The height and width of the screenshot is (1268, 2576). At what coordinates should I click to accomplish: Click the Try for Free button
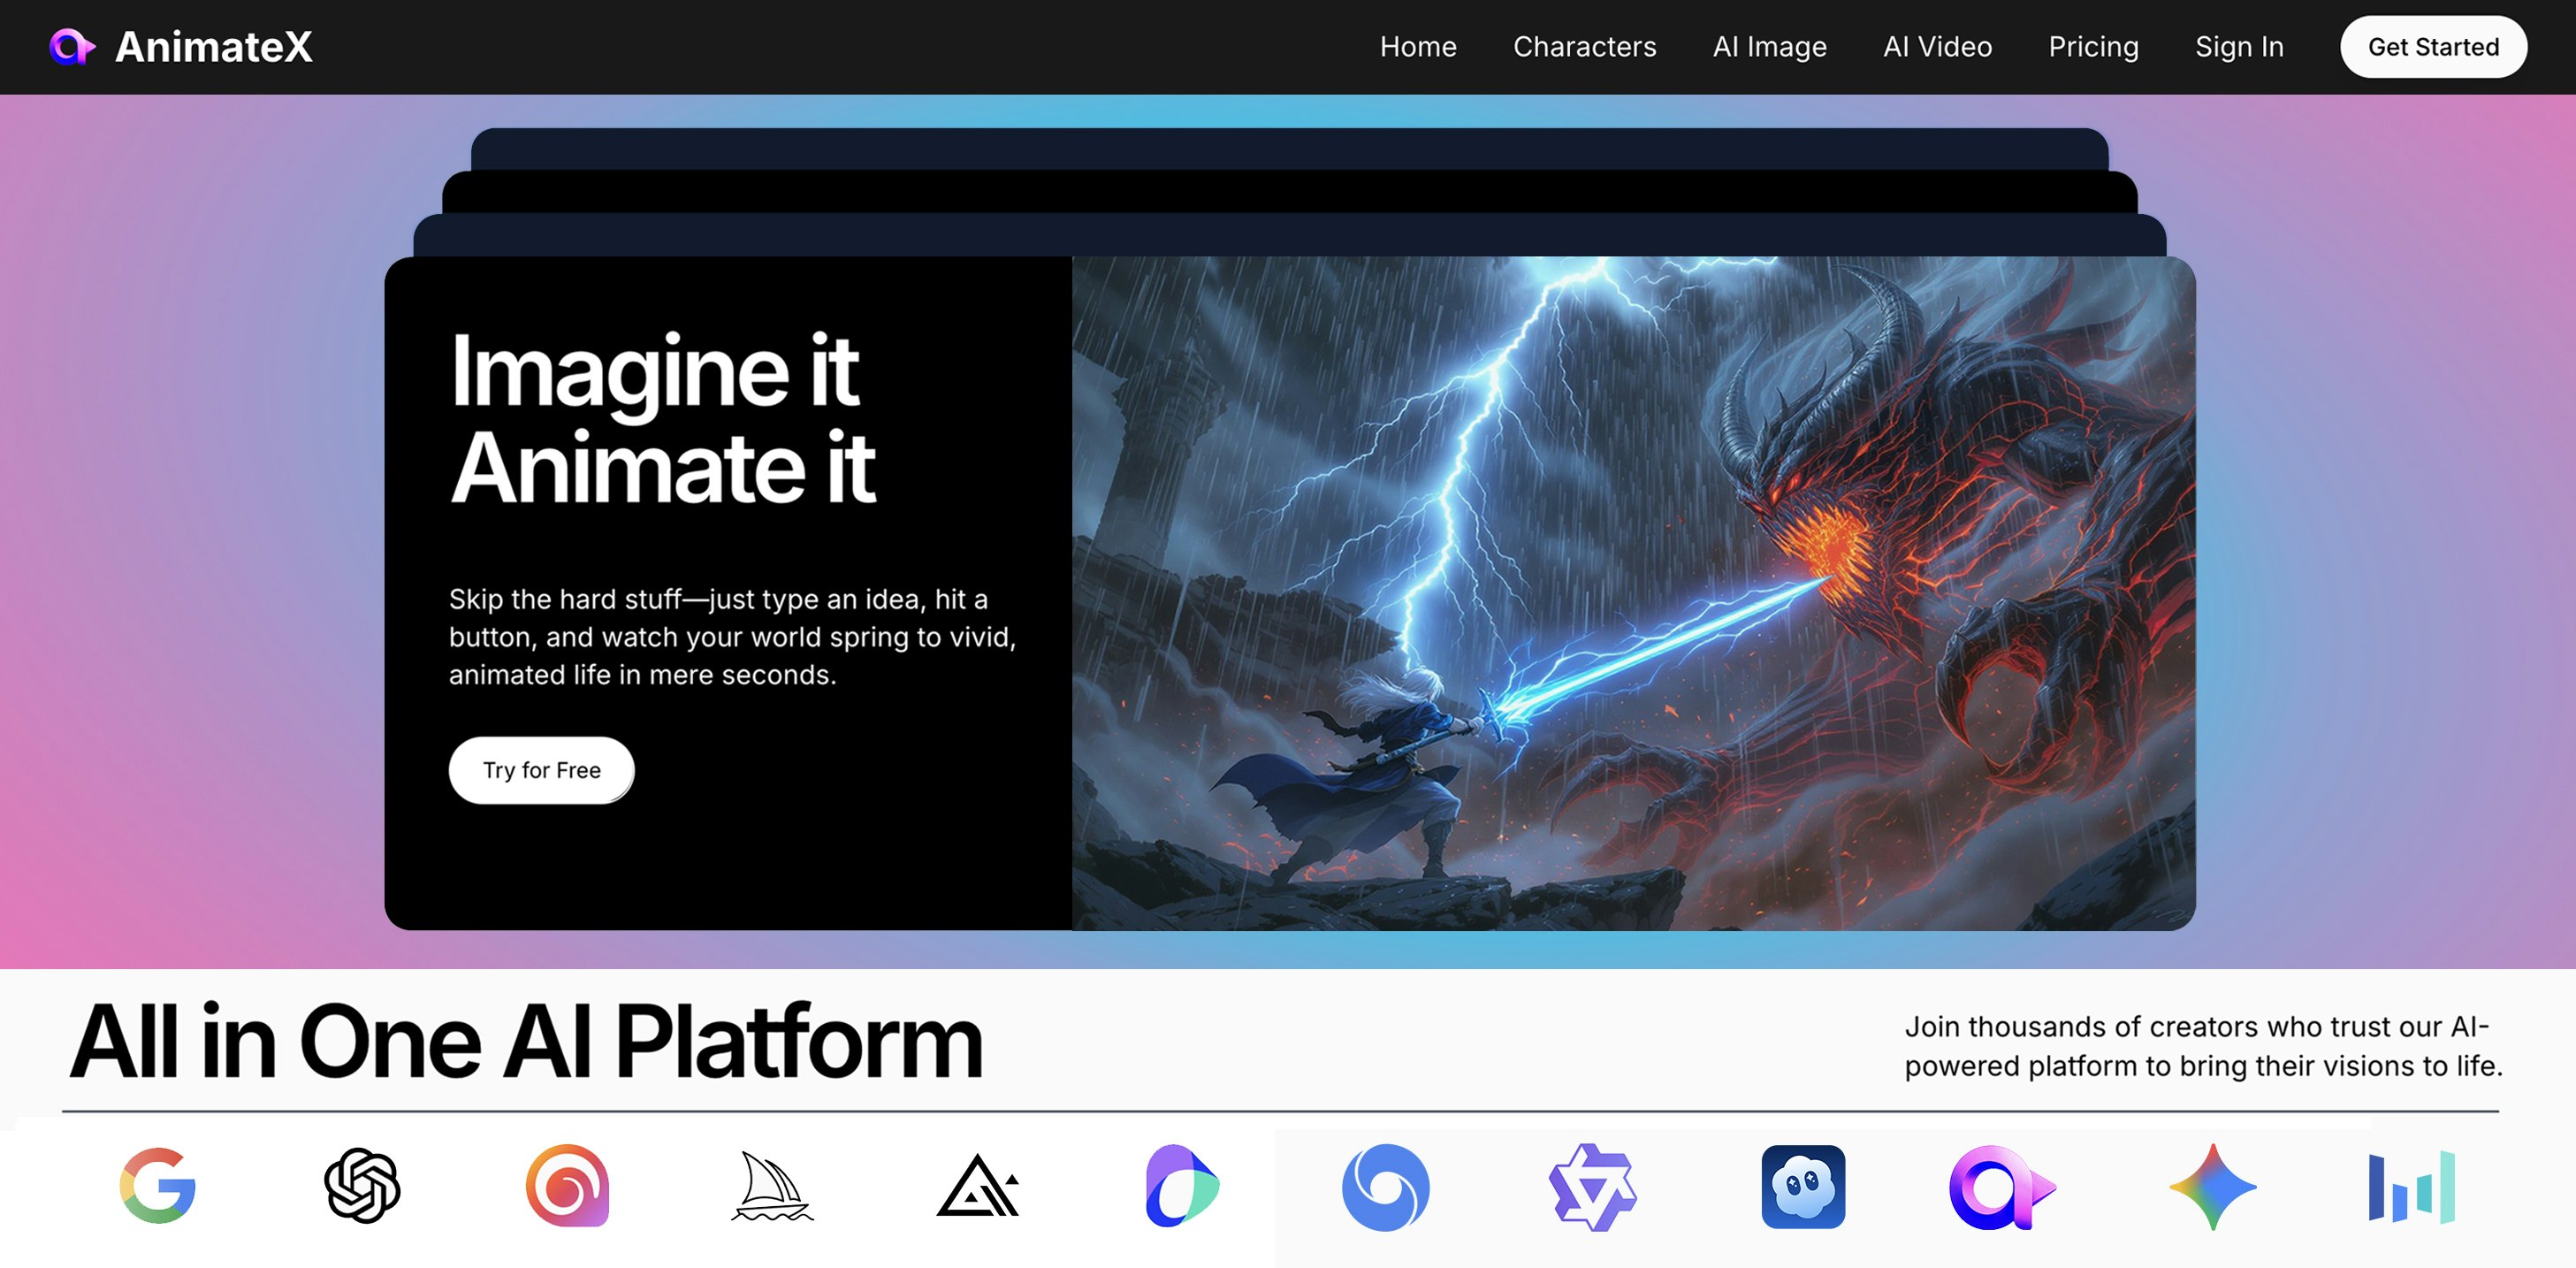pyautogui.click(x=541, y=770)
